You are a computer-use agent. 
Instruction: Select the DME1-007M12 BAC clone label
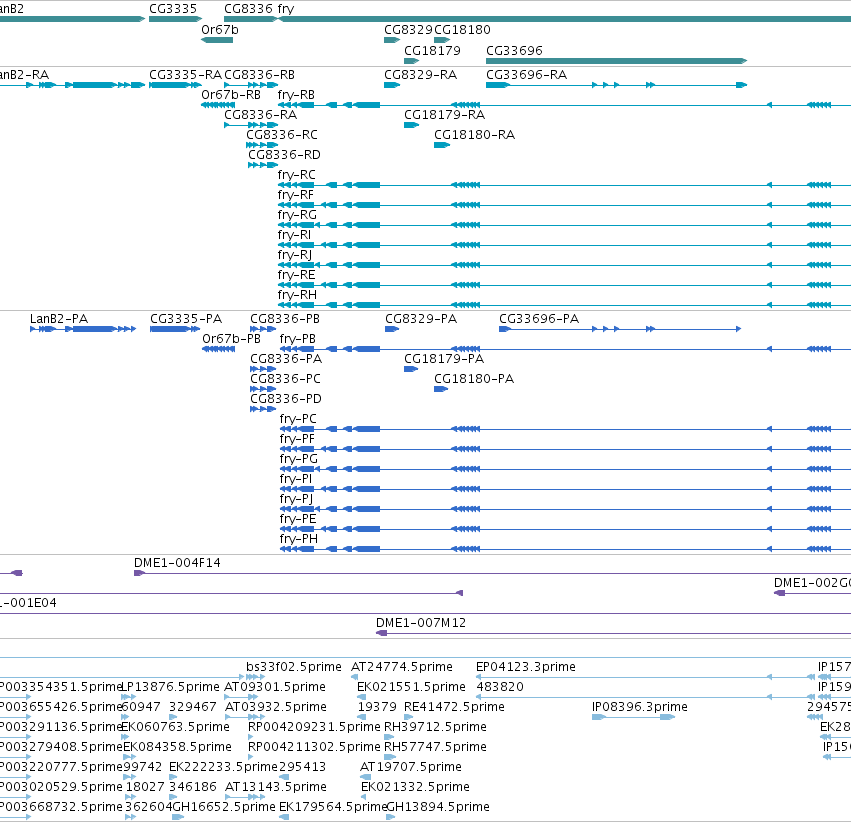tap(421, 623)
